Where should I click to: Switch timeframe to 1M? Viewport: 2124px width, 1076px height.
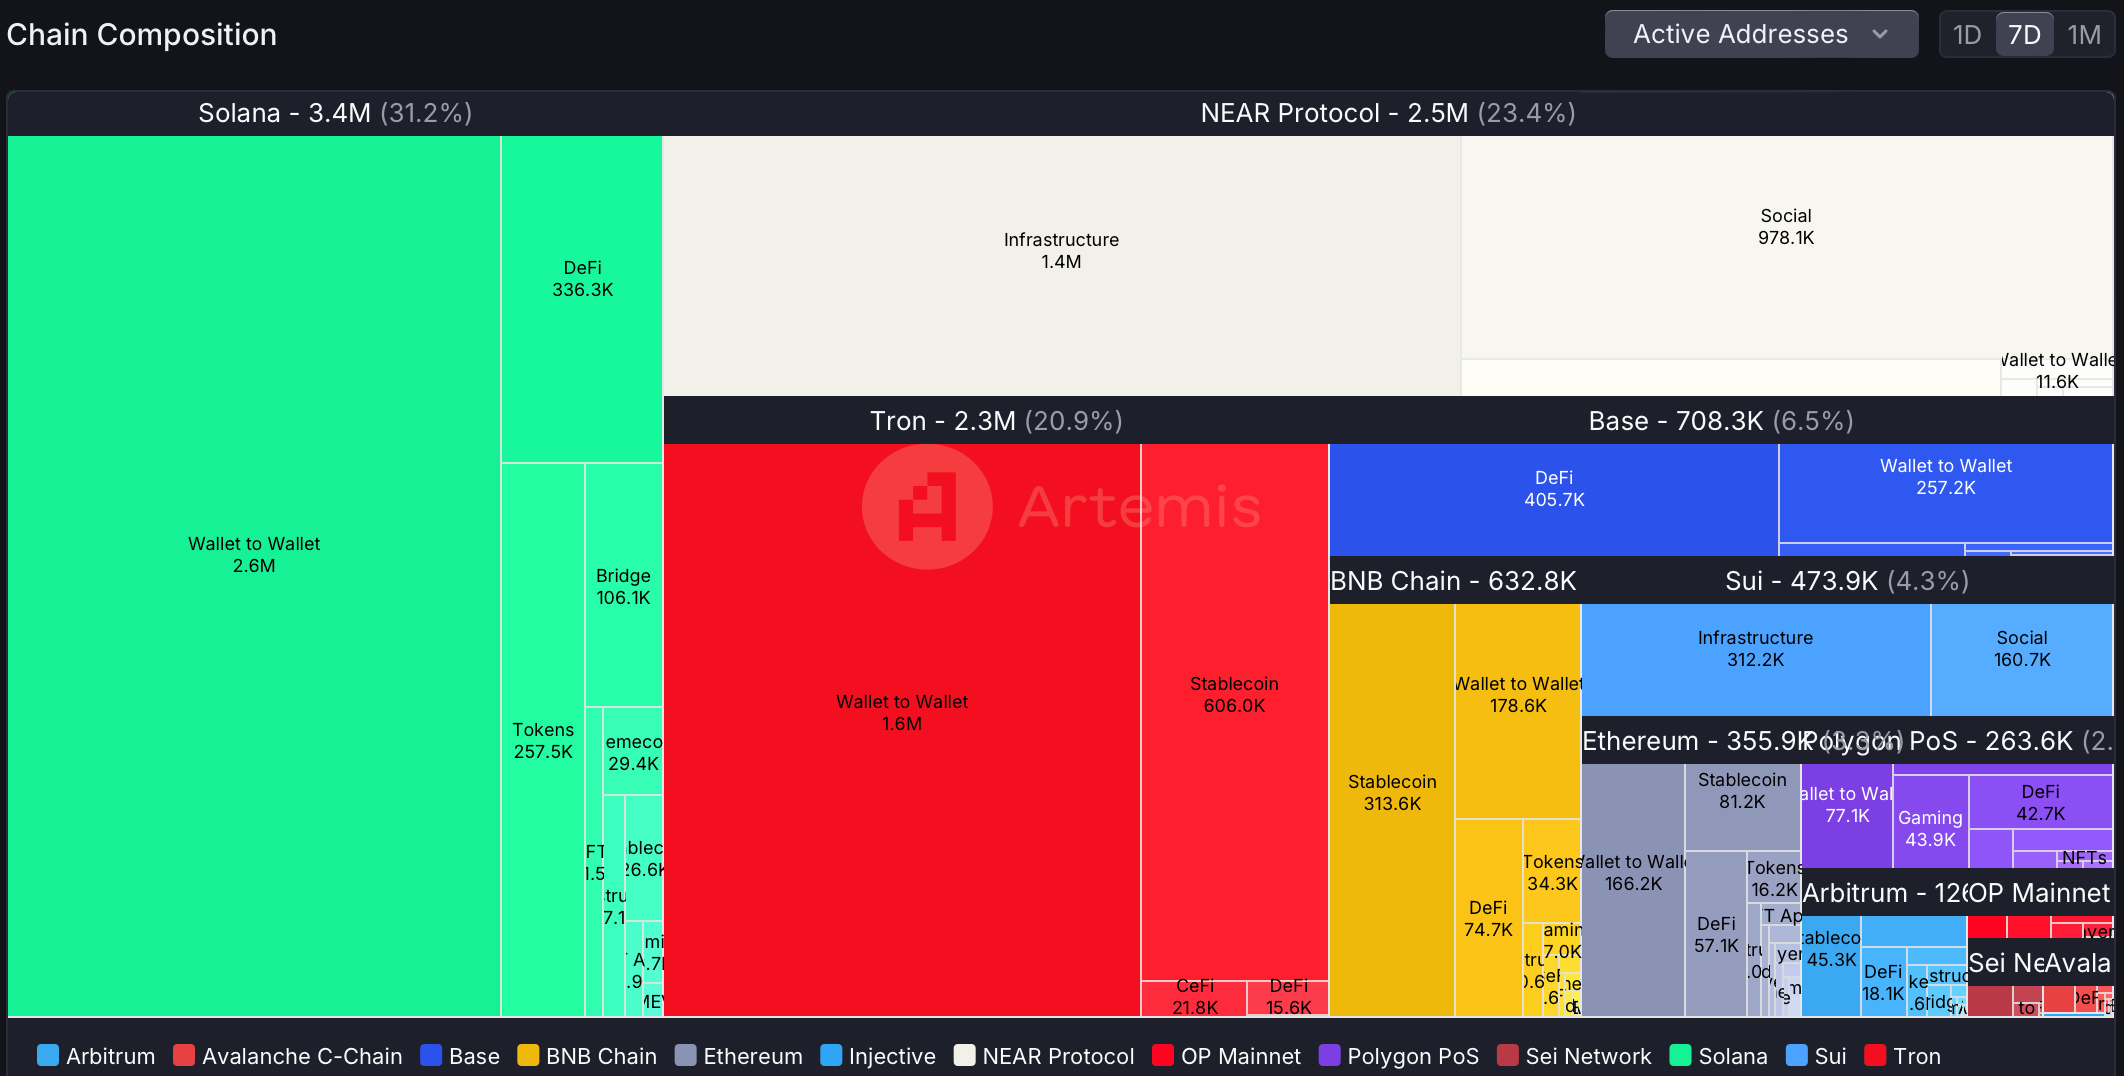point(2084,35)
